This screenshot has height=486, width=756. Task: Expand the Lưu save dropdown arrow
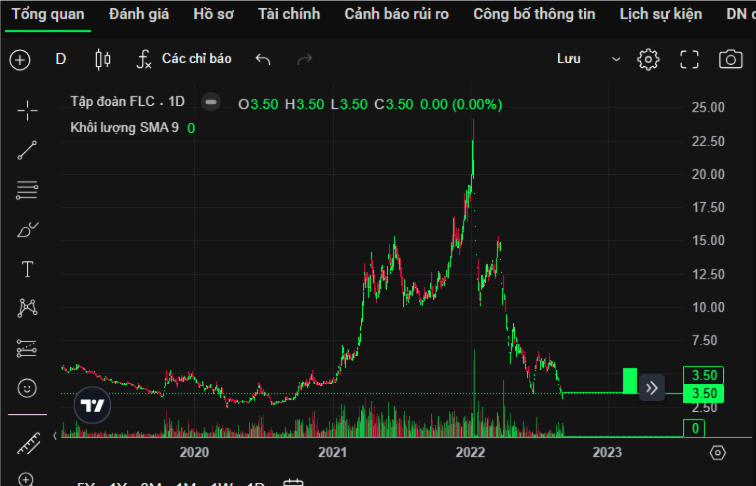(x=616, y=59)
